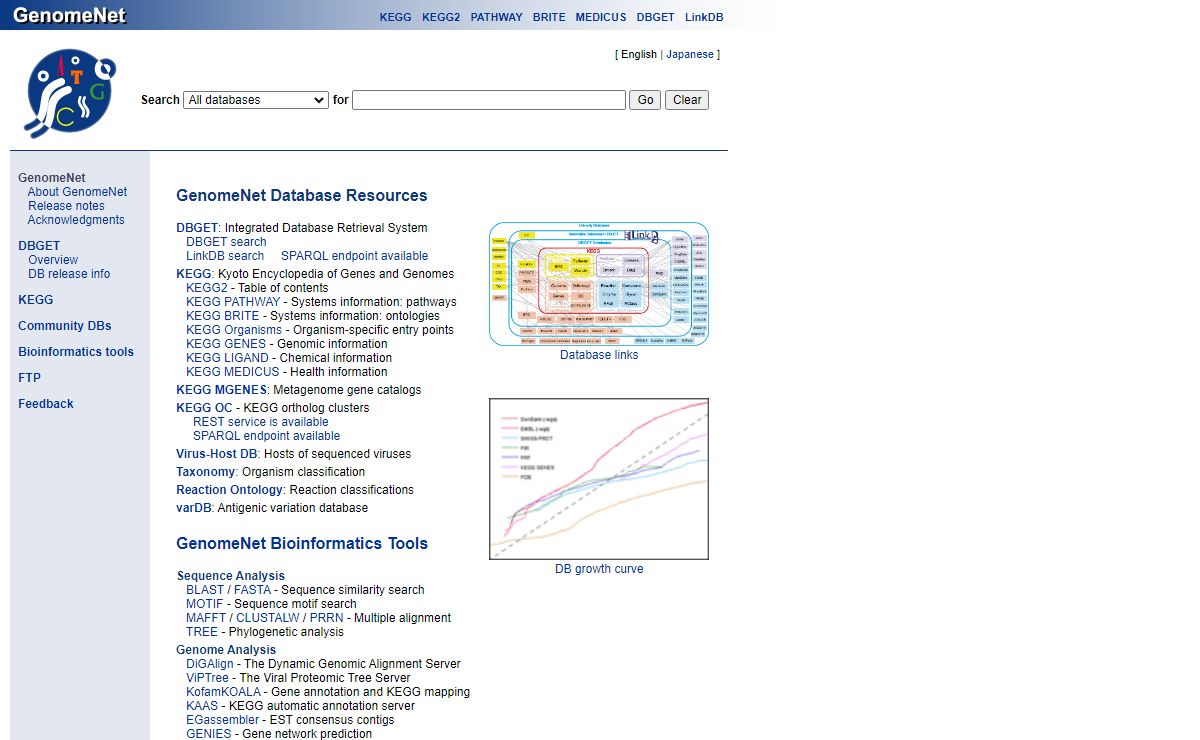Open the Taxonomy link
The height and width of the screenshot is (740, 1200).
pos(206,472)
